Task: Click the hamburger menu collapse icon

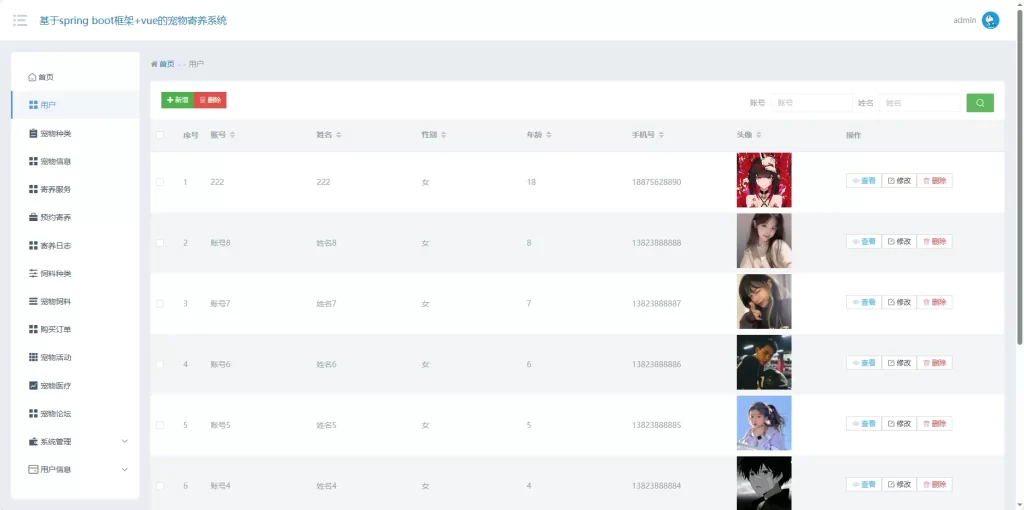Action: (x=20, y=20)
